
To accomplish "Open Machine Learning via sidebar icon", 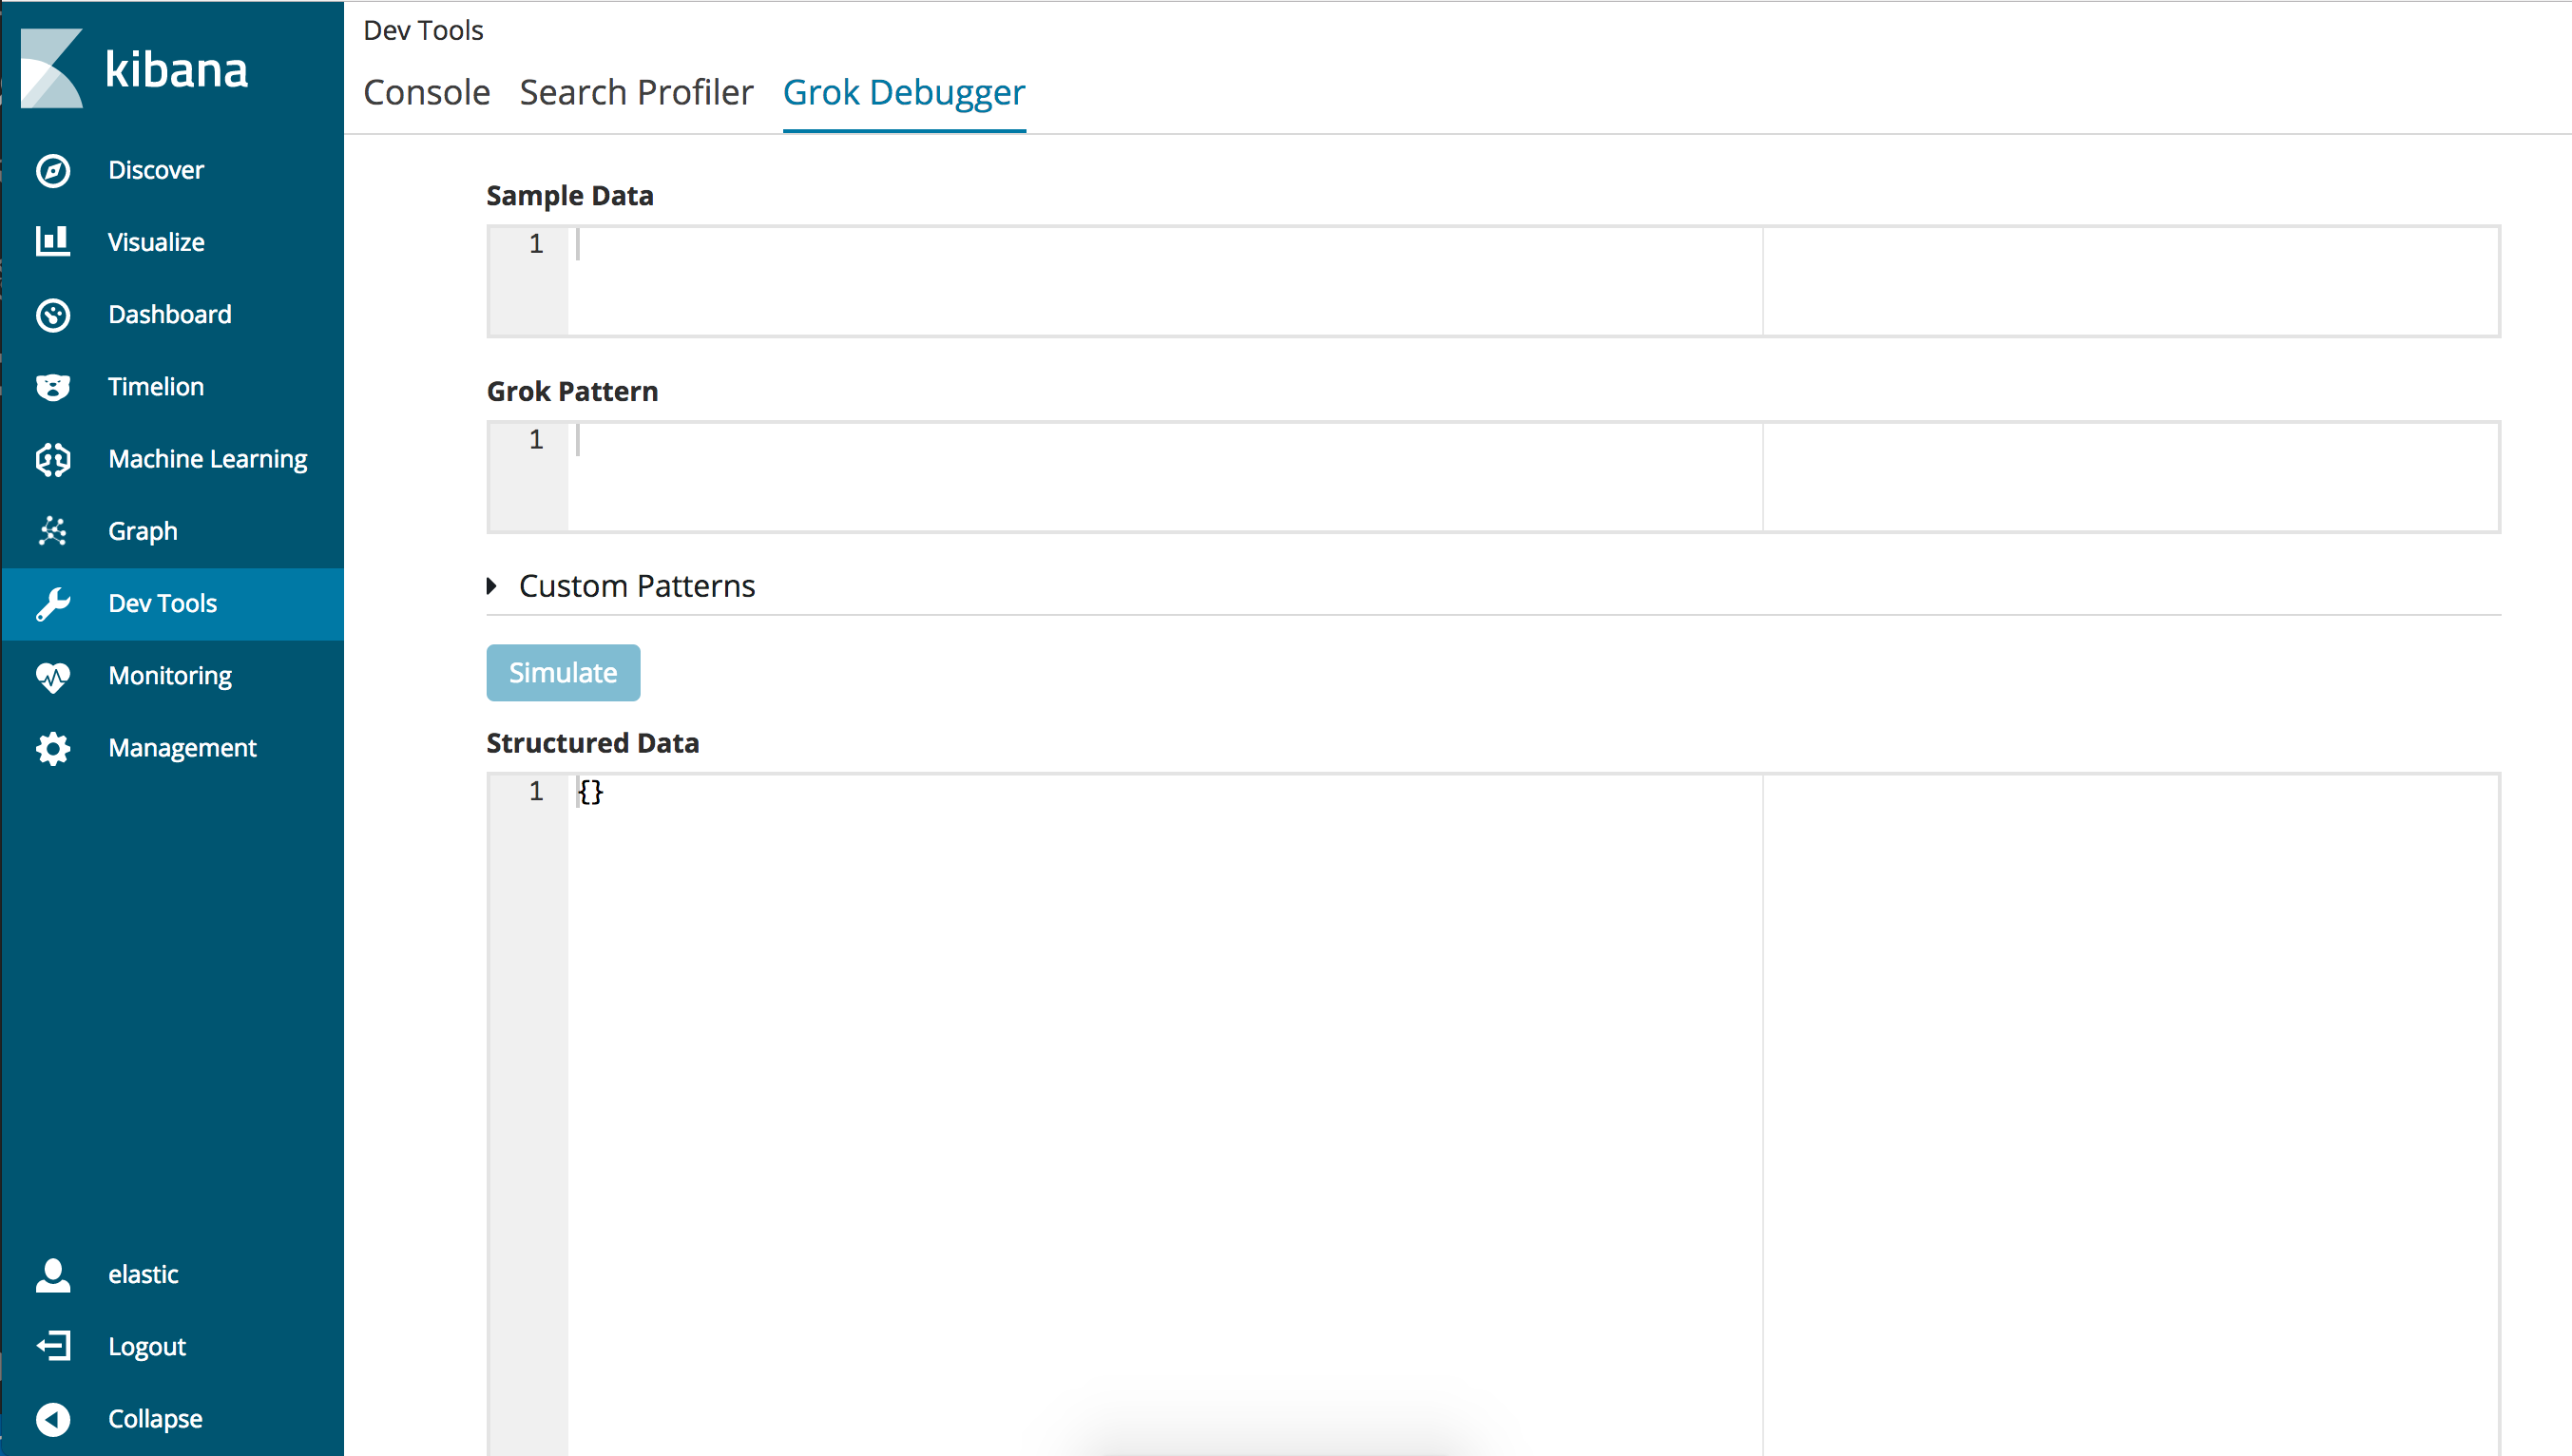I will [53, 459].
